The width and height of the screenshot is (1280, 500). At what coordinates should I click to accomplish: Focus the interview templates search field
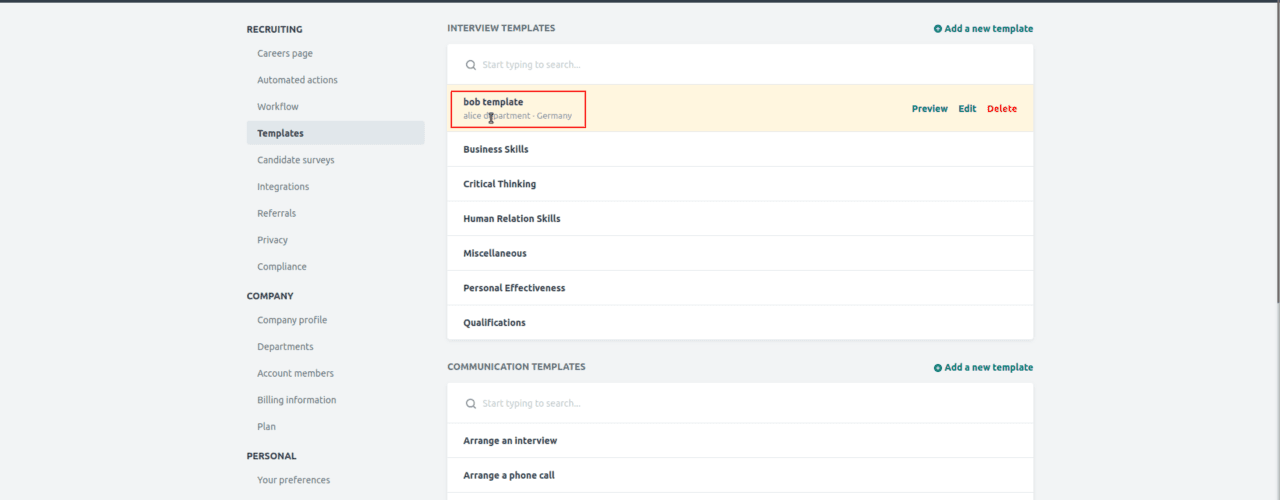coord(740,65)
